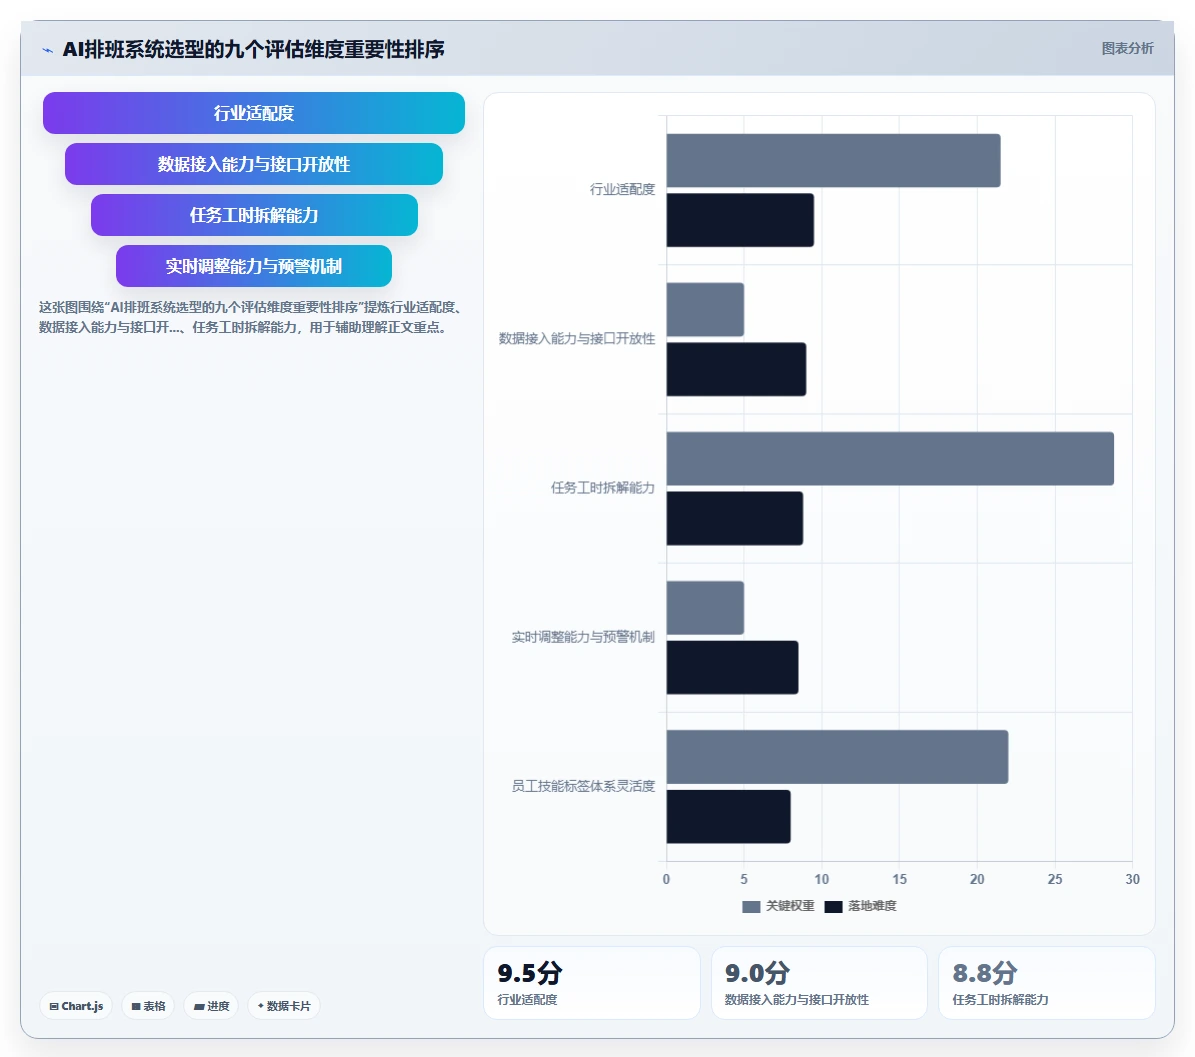Toggle the 落地难度 legend swatch
This screenshot has width=1195, height=1057.
point(833,906)
